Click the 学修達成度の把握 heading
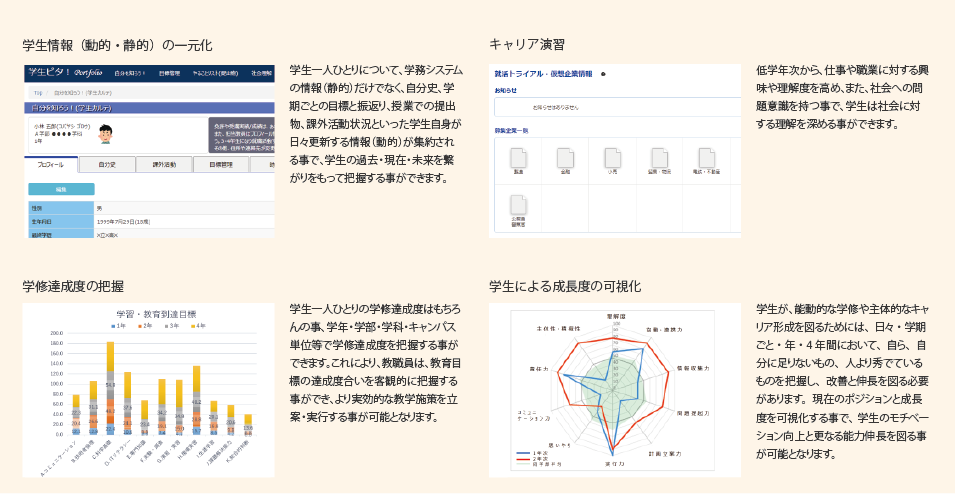The height and width of the screenshot is (494, 955). point(73,286)
